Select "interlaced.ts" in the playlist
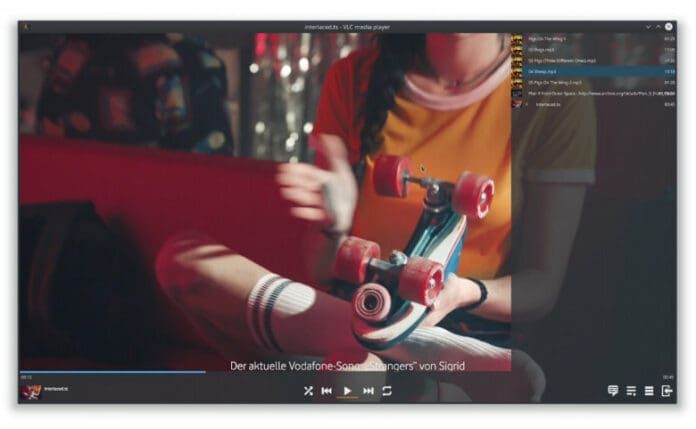 [x=594, y=104]
